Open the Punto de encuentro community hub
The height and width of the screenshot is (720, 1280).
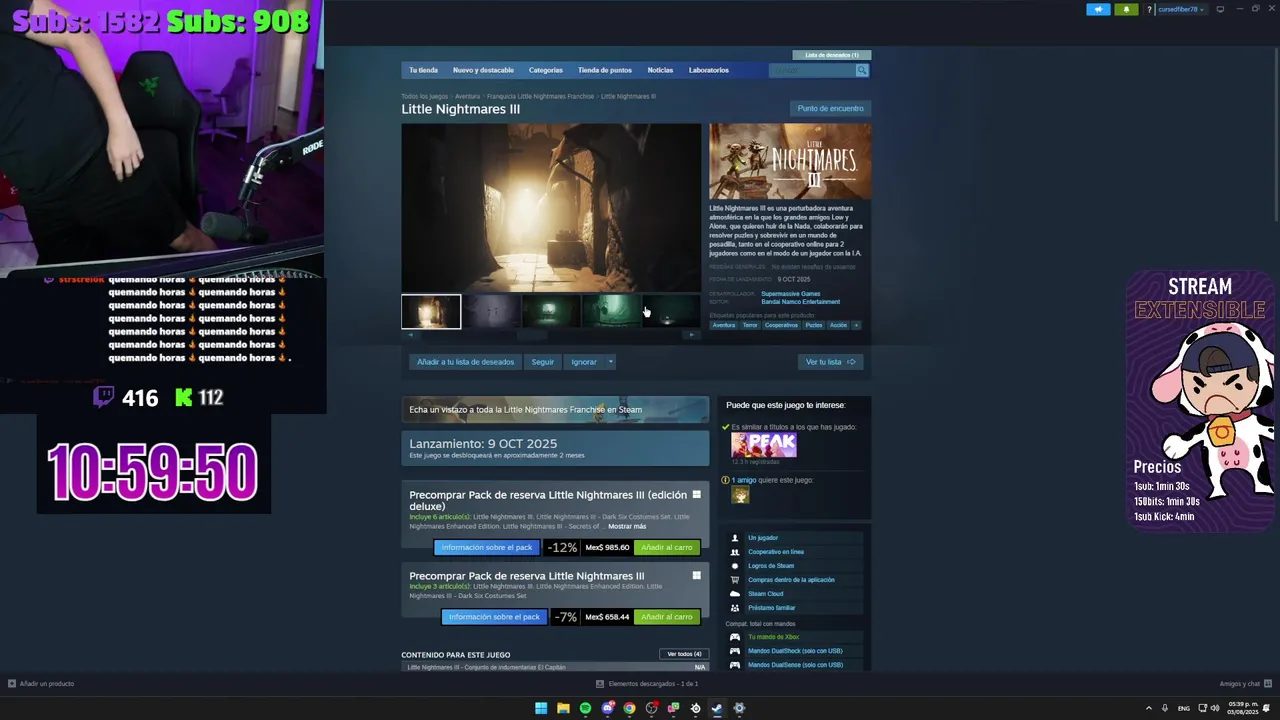(x=830, y=108)
